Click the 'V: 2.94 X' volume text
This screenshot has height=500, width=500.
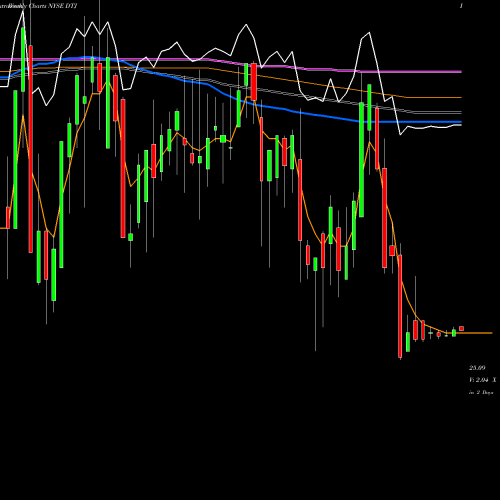(x=482, y=380)
